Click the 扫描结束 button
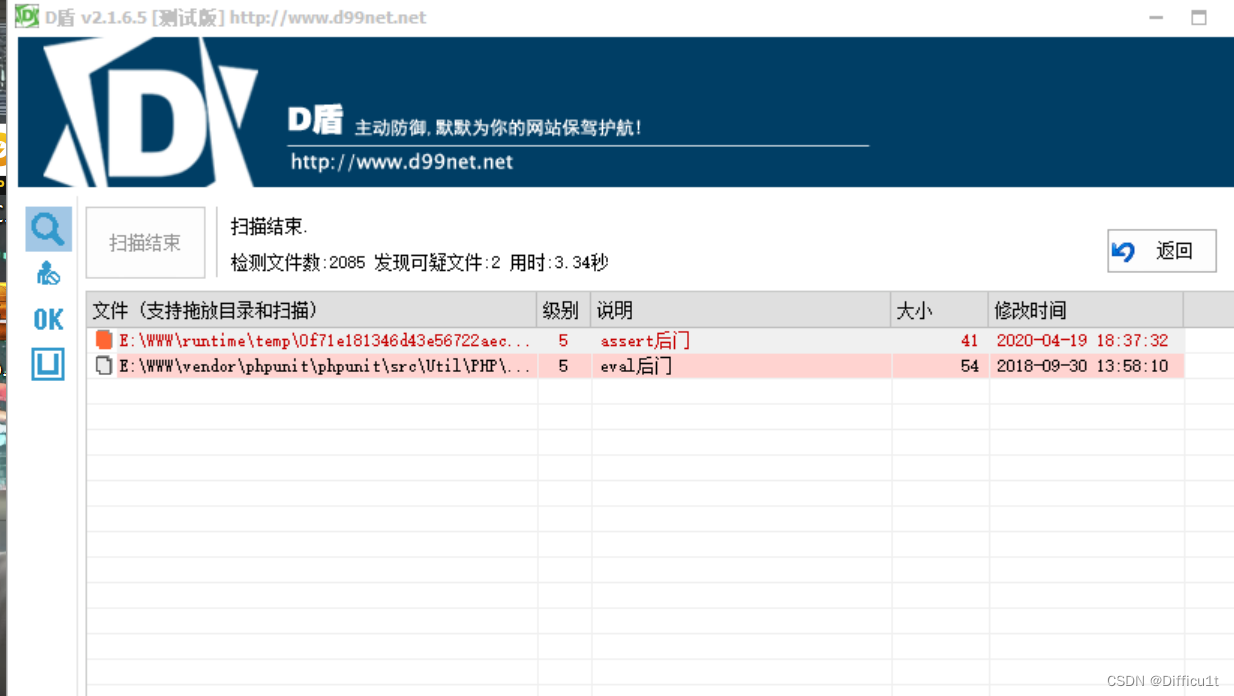This screenshot has width=1234, height=696. tap(145, 242)
